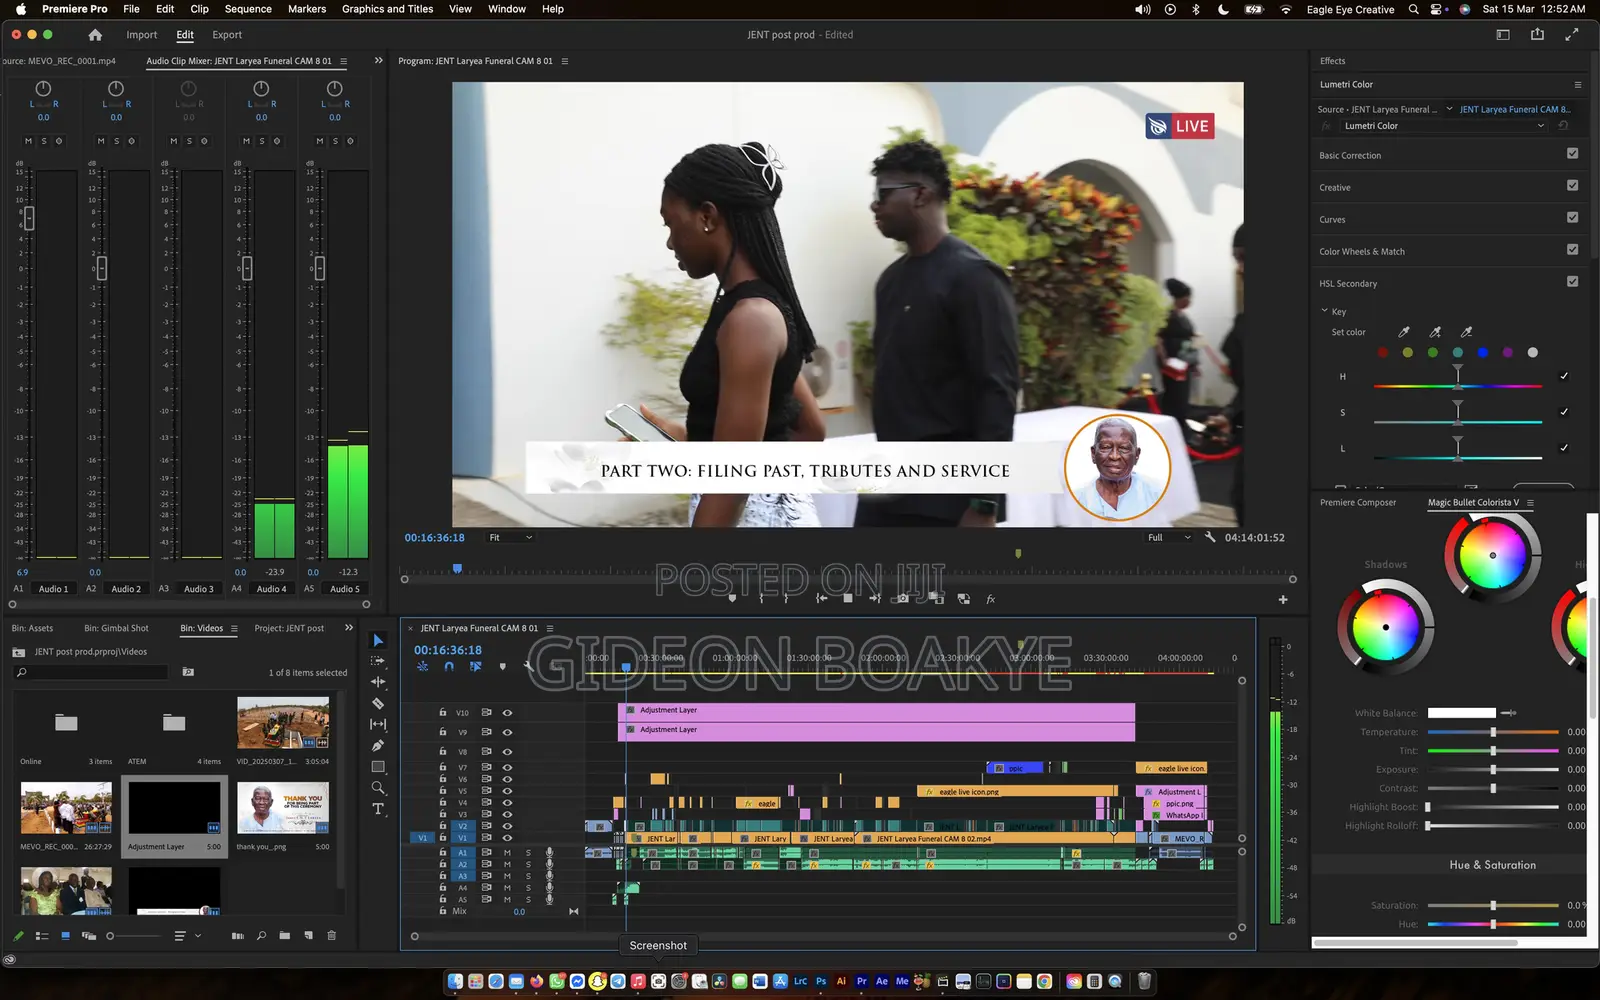Open the Lumetri Color effect dropdown
This screenshot has width=1600, height=1000.
point(1444,126)
